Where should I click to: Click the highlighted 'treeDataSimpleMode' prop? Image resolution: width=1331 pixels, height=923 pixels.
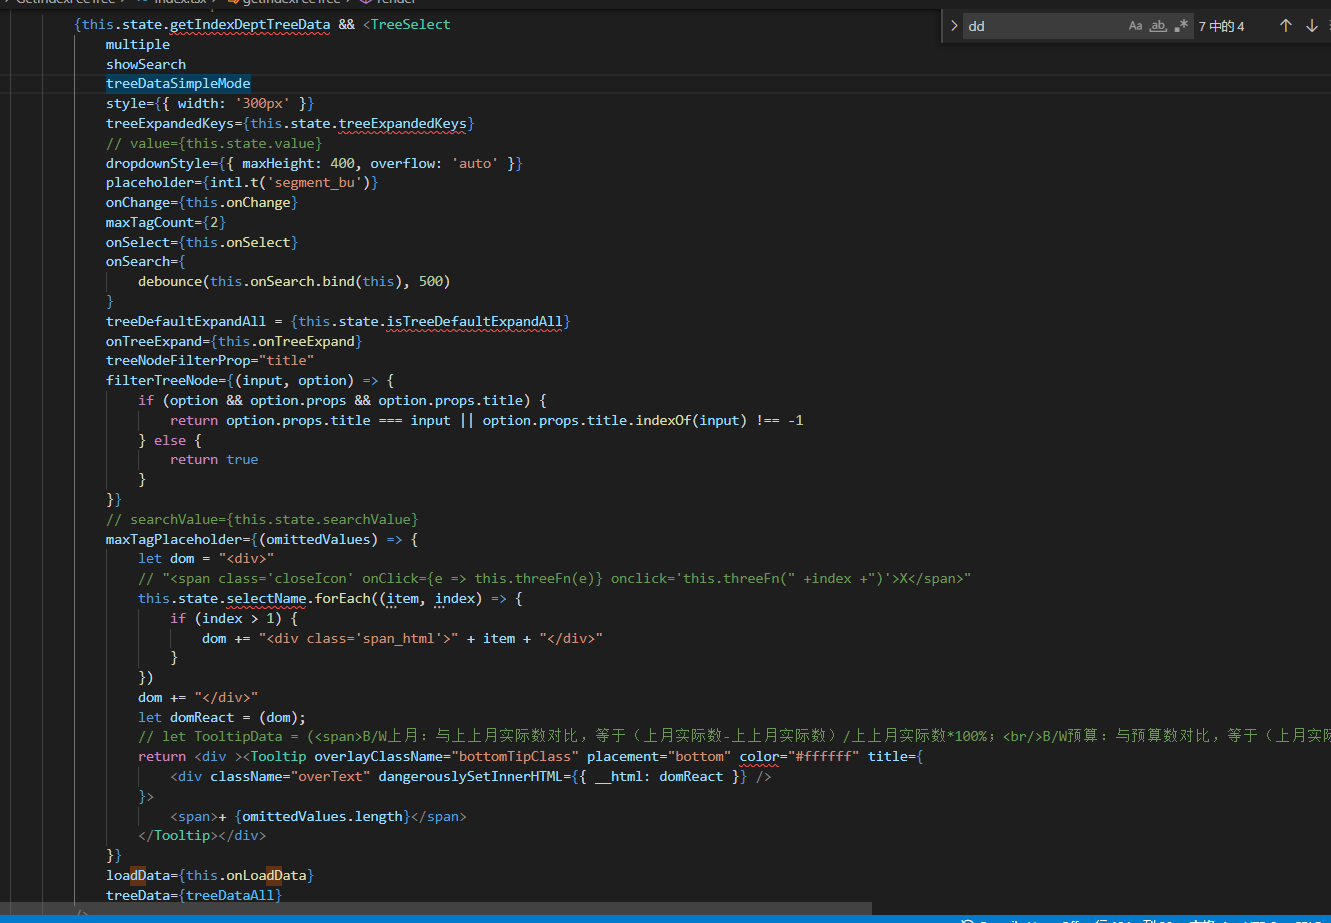pos(178,83)
